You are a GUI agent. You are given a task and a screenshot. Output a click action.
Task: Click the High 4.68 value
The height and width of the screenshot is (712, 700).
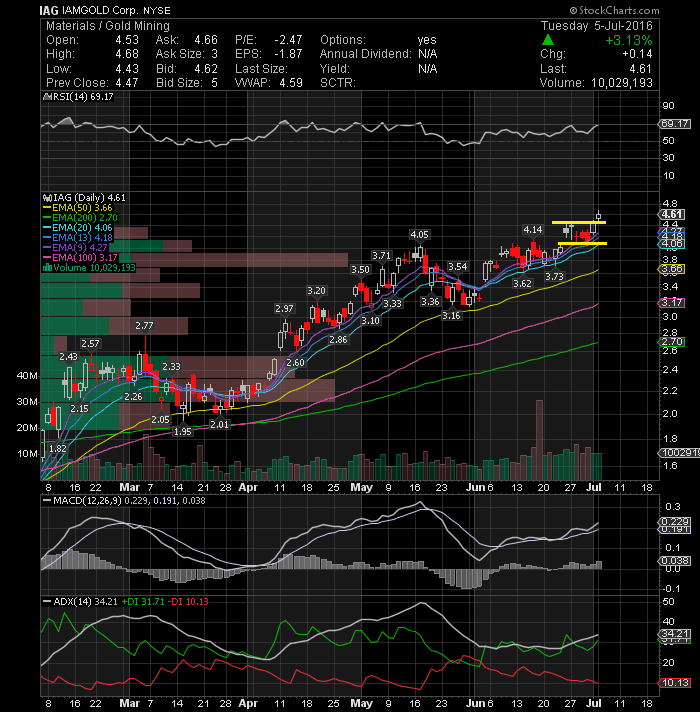[127, 54]
